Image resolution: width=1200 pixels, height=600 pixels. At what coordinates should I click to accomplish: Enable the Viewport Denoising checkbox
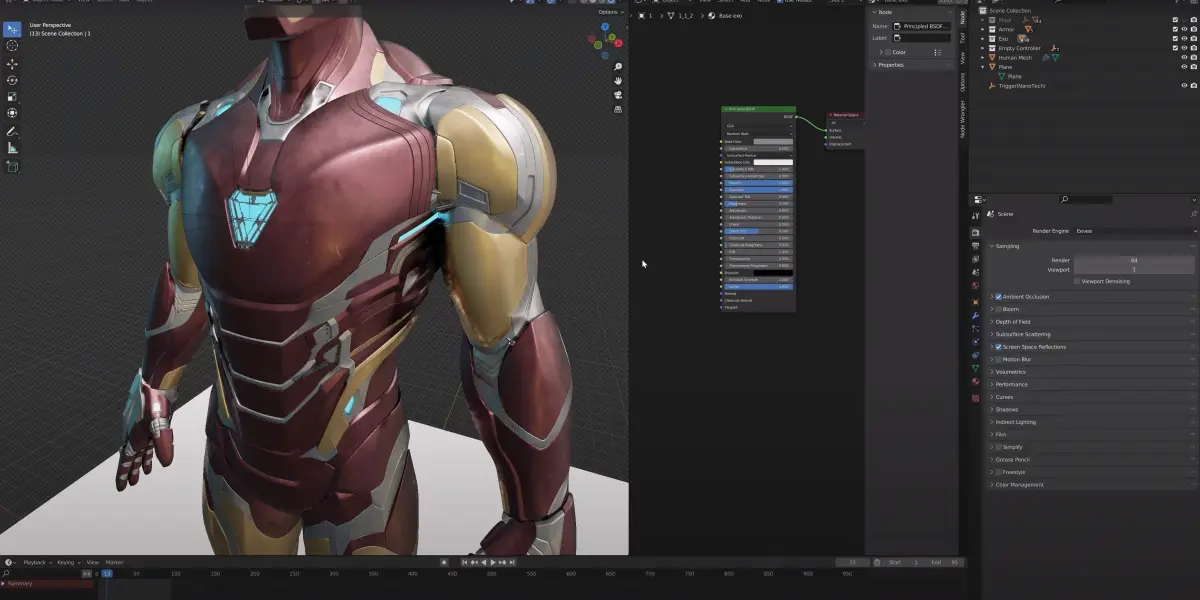click(1077, 281)
